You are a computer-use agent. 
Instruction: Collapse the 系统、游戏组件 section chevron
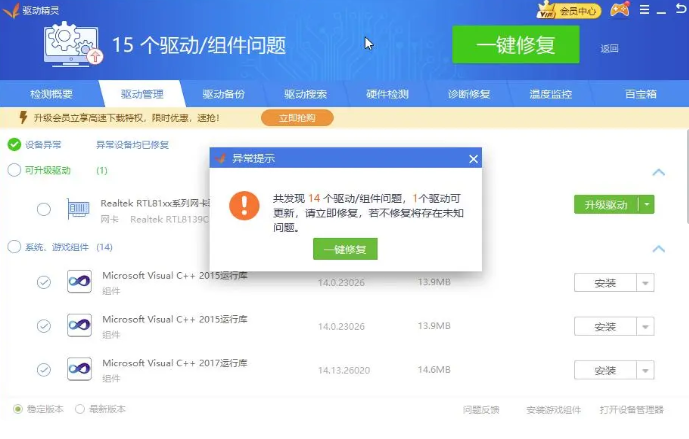658,249
